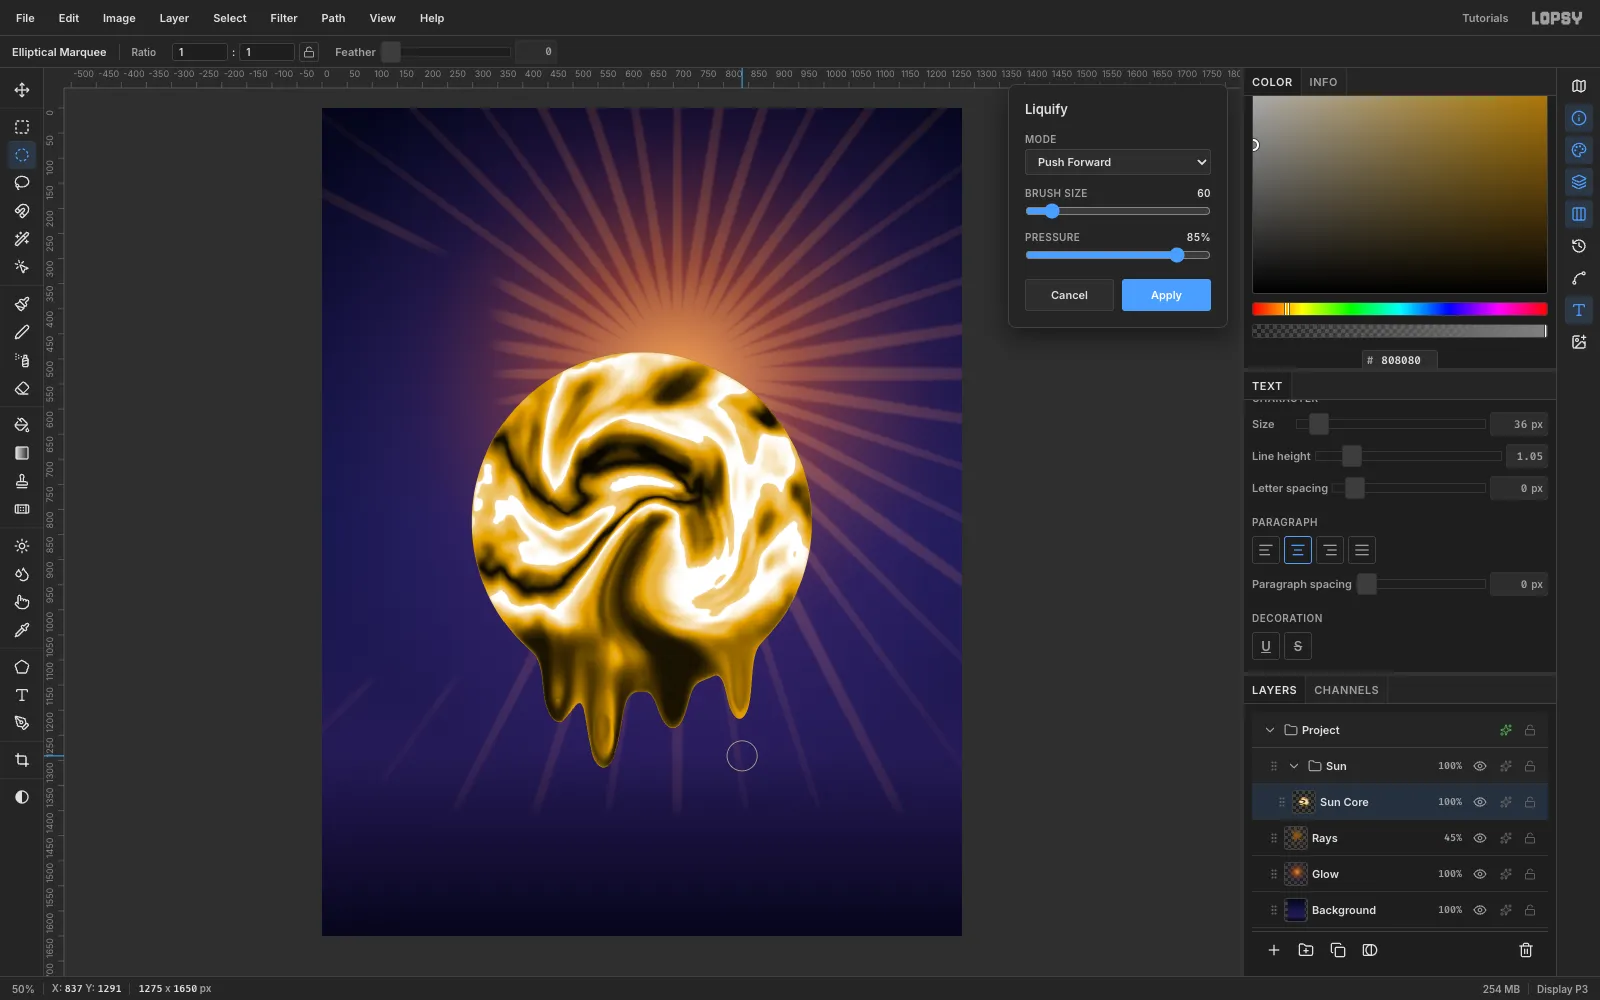
Task: Select the Rectangular Marquee tool
Action: 22,127
